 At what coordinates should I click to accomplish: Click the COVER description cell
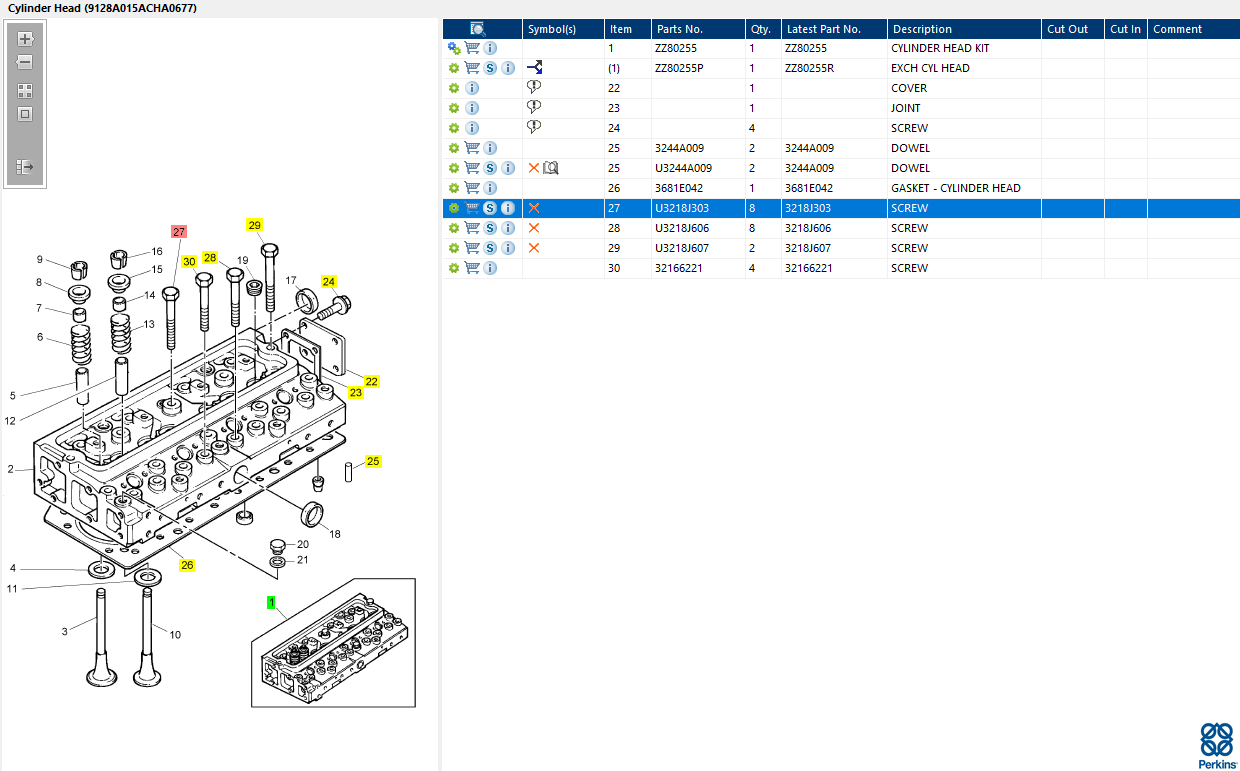(x=909, y=88)
